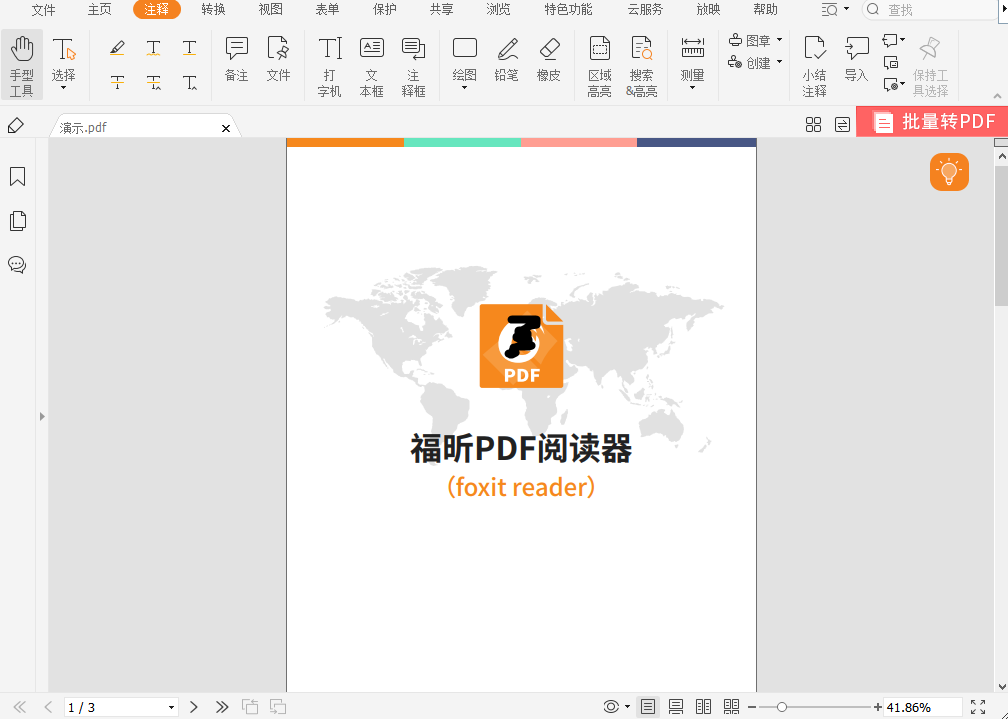Image resolution: width=1008 pixels, height=719 pixels.
Task: Select the 文本框 (Text Box) tool
Action: pyautogui.click(x=371, y=64)
